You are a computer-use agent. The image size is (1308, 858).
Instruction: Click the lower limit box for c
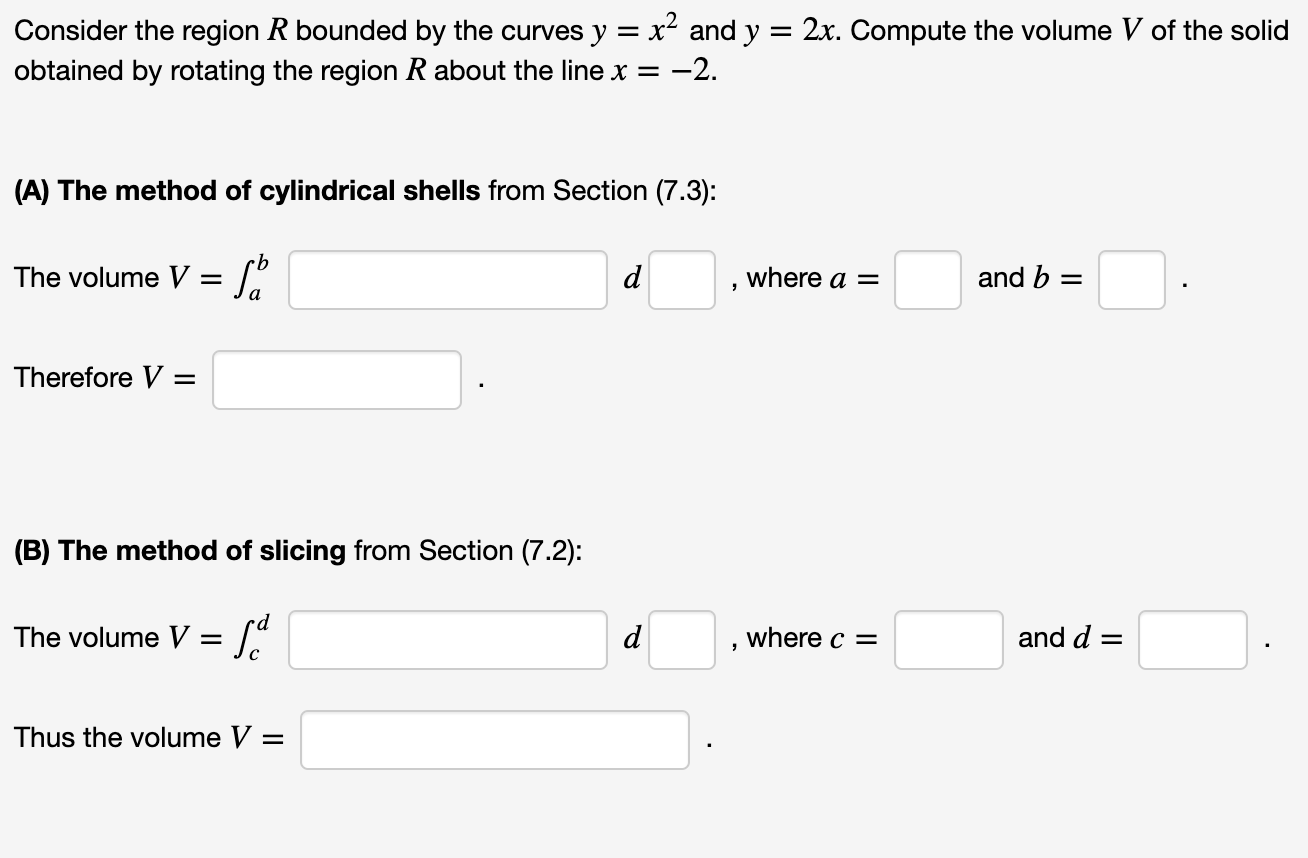click(x=948, y=639)
